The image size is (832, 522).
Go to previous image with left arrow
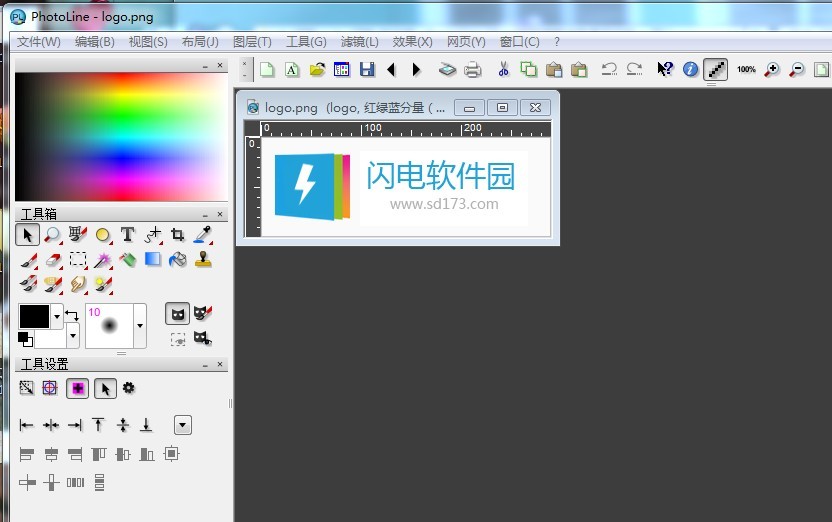coord(392,69)
